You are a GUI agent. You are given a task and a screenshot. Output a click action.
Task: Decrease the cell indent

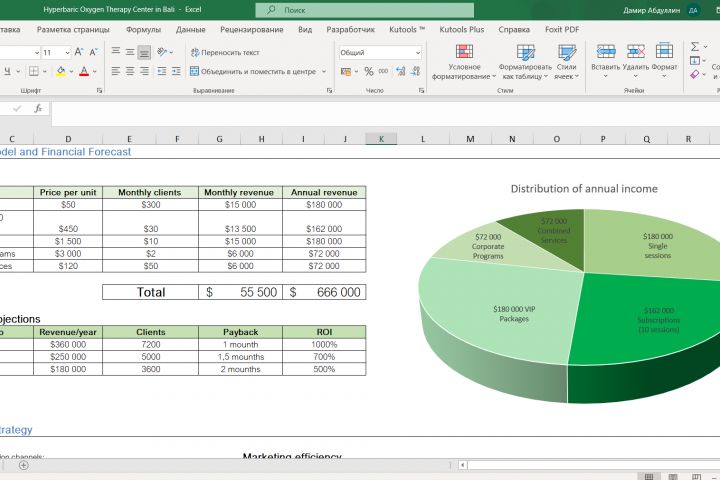[x=162, y=71]
